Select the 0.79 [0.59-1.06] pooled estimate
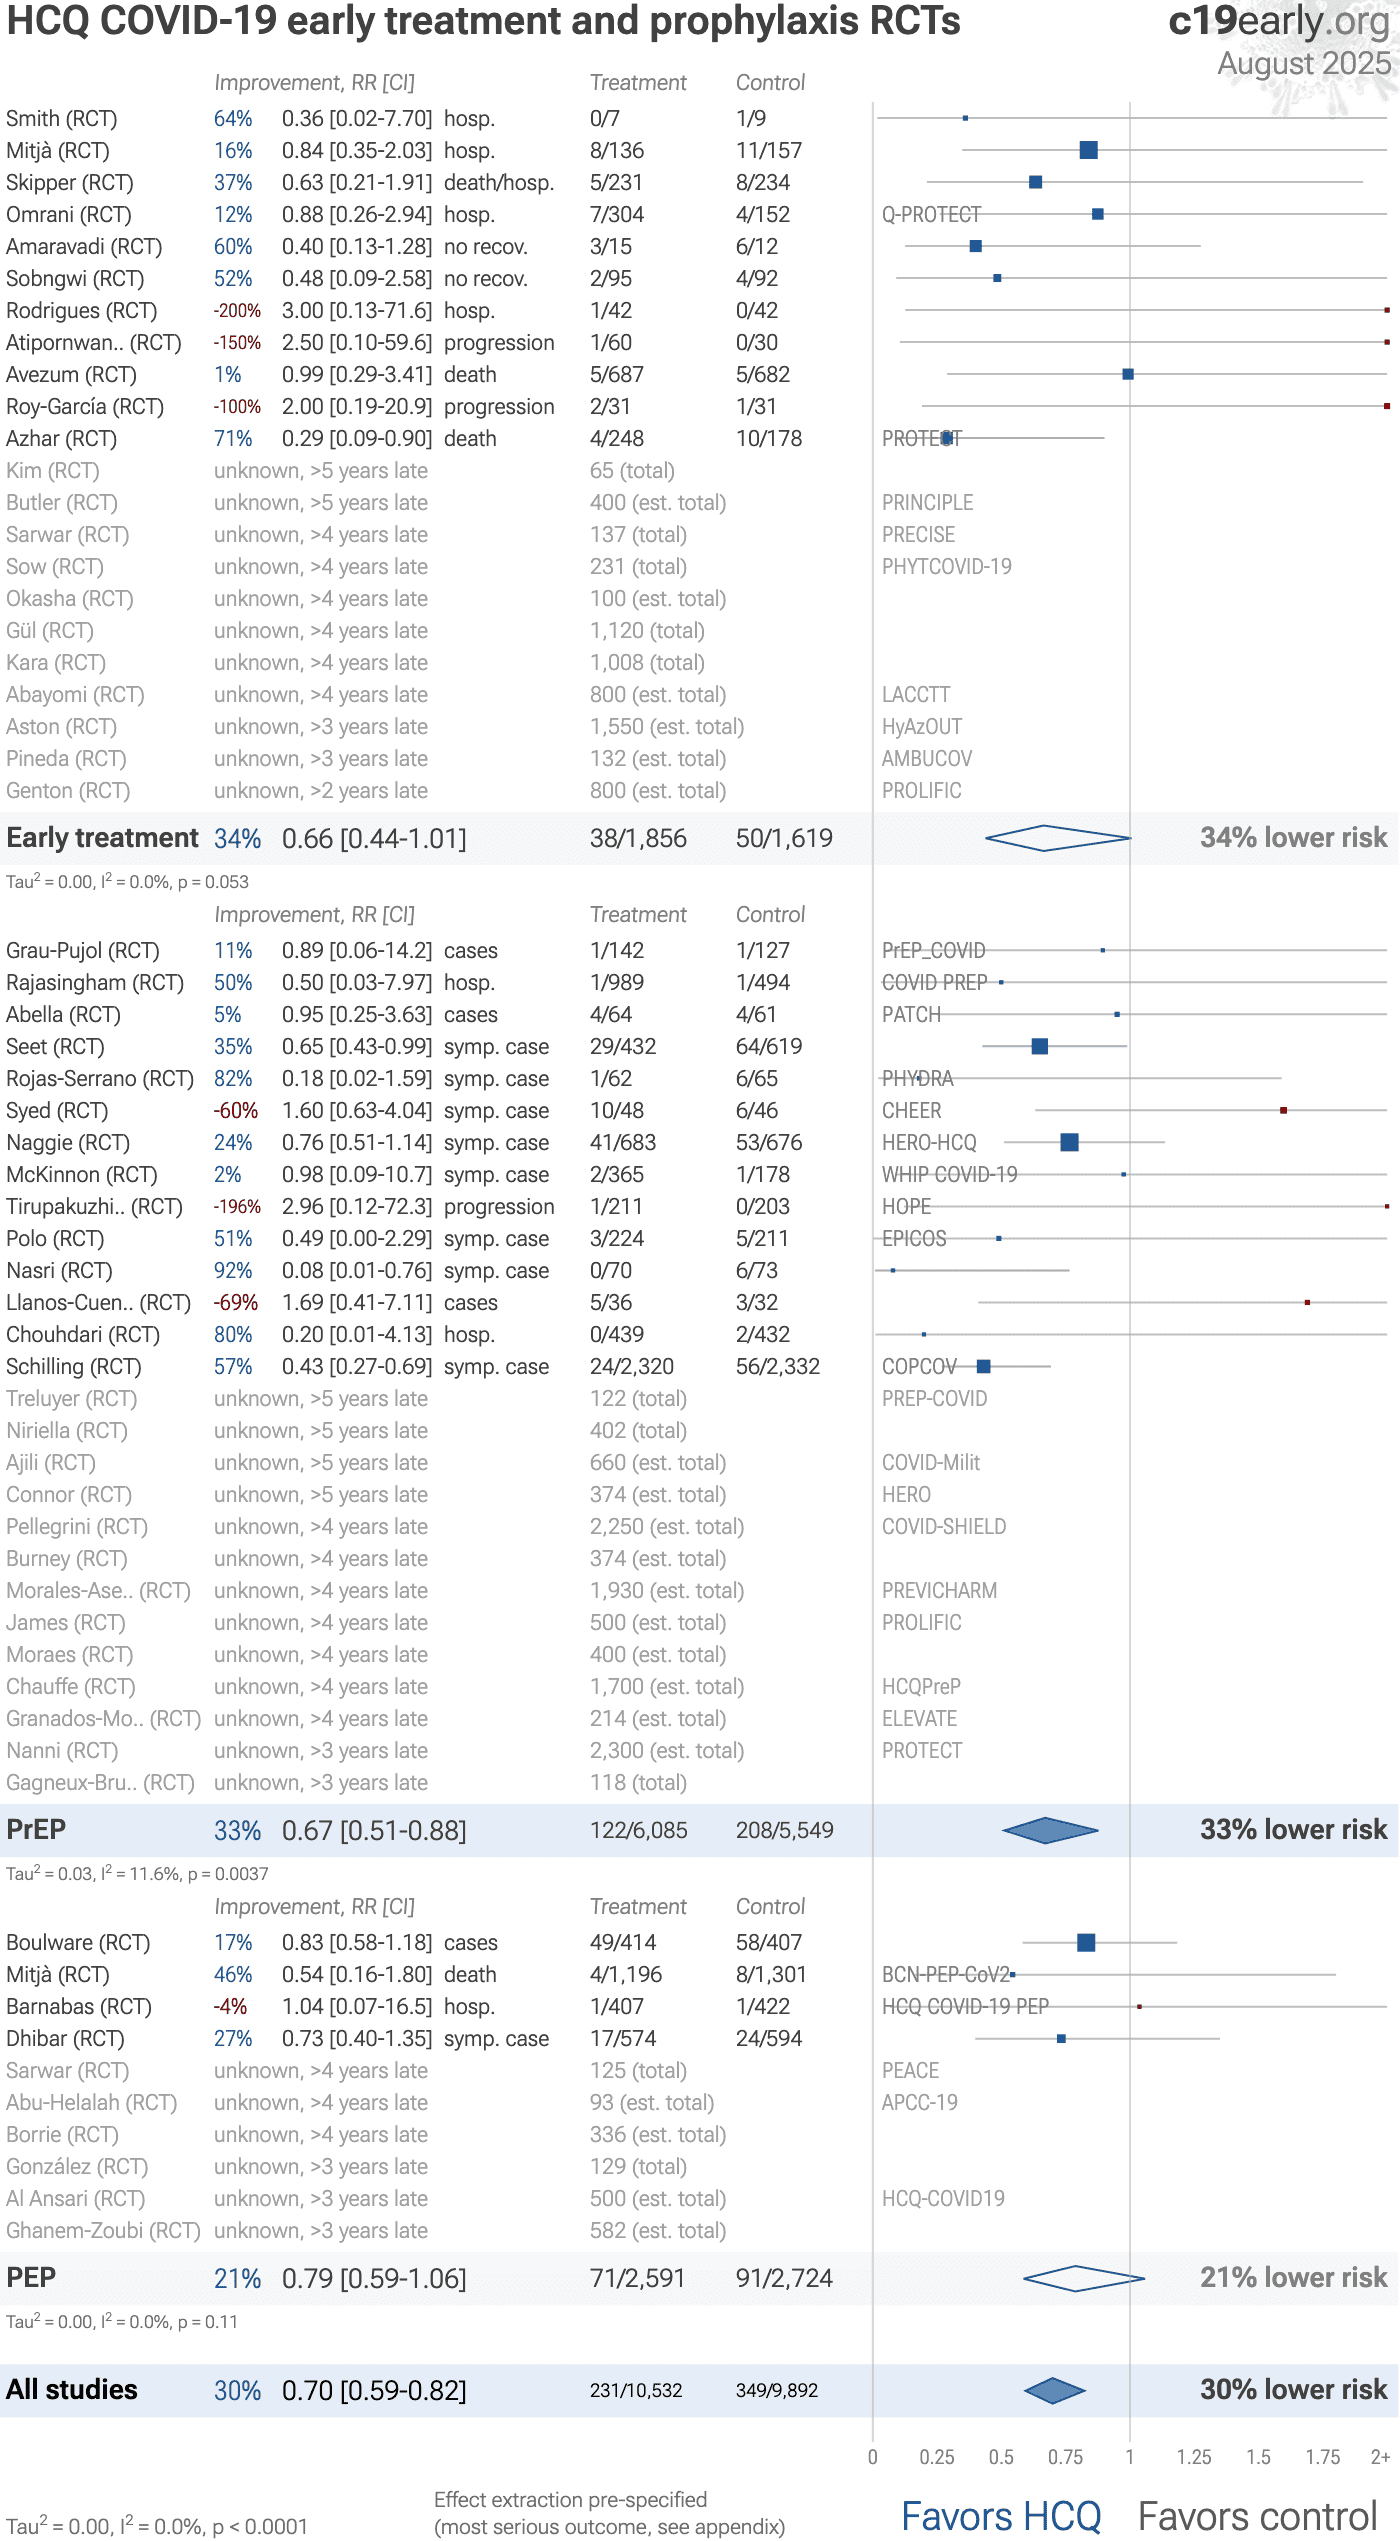Image resolution: width=1400 pixels, height=2541 pixels. [x=374, y=2279]
